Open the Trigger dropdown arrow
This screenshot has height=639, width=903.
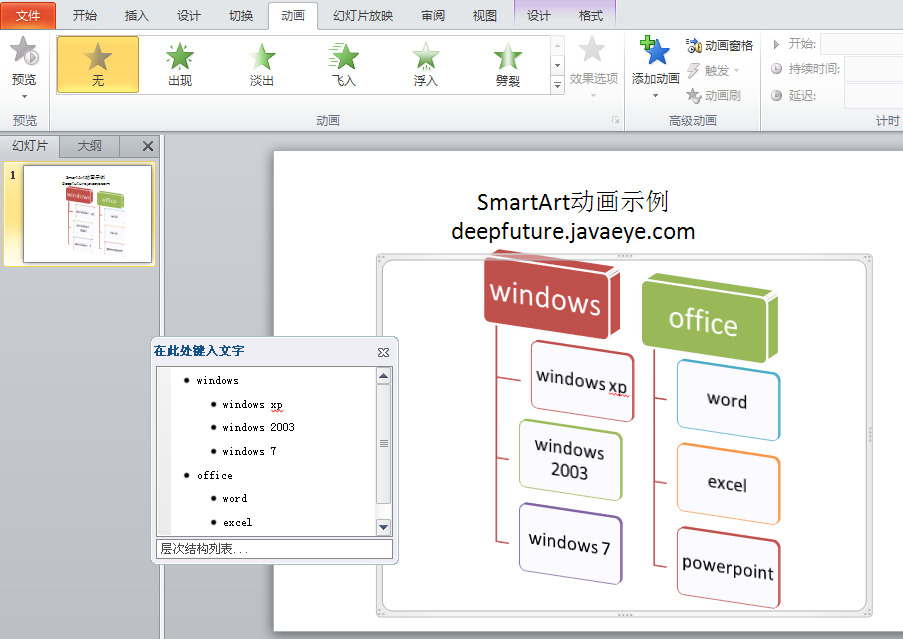pos(737,71)
